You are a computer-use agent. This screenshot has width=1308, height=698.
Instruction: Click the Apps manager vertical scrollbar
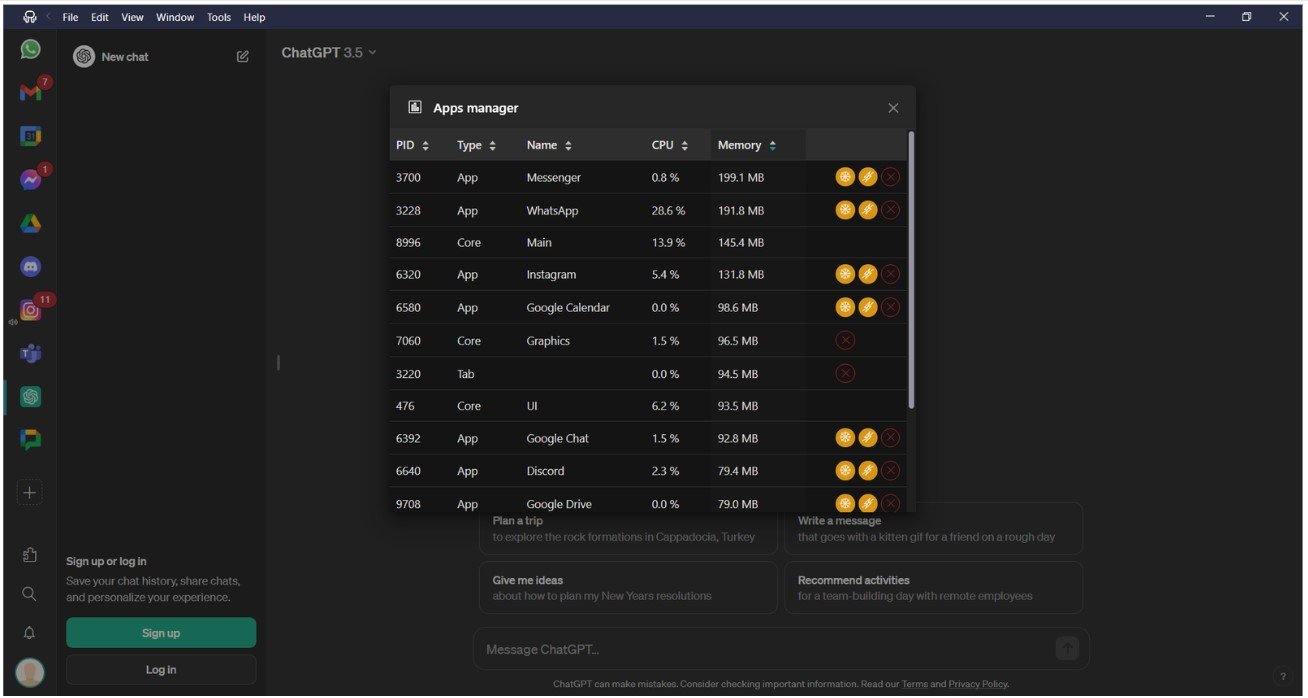coord(911,270)
